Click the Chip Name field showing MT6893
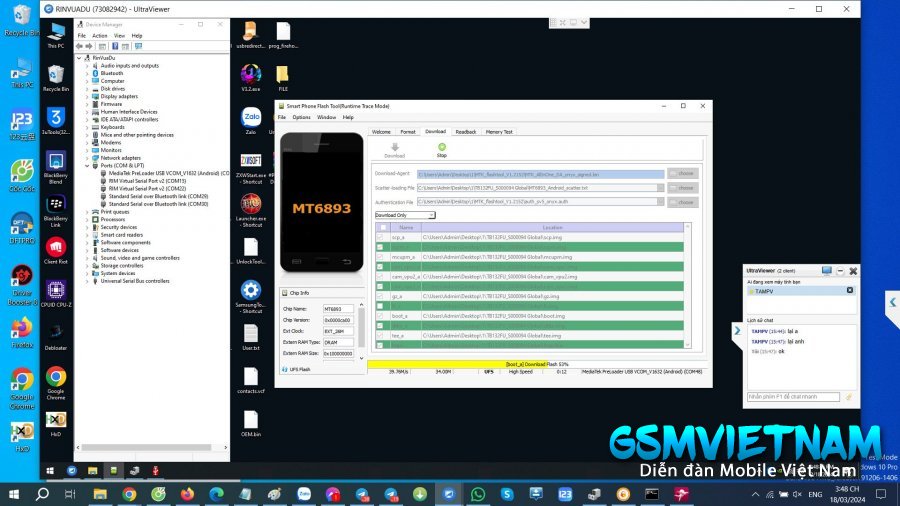Screen dimensions: 900x506 (x=338, y=309)
